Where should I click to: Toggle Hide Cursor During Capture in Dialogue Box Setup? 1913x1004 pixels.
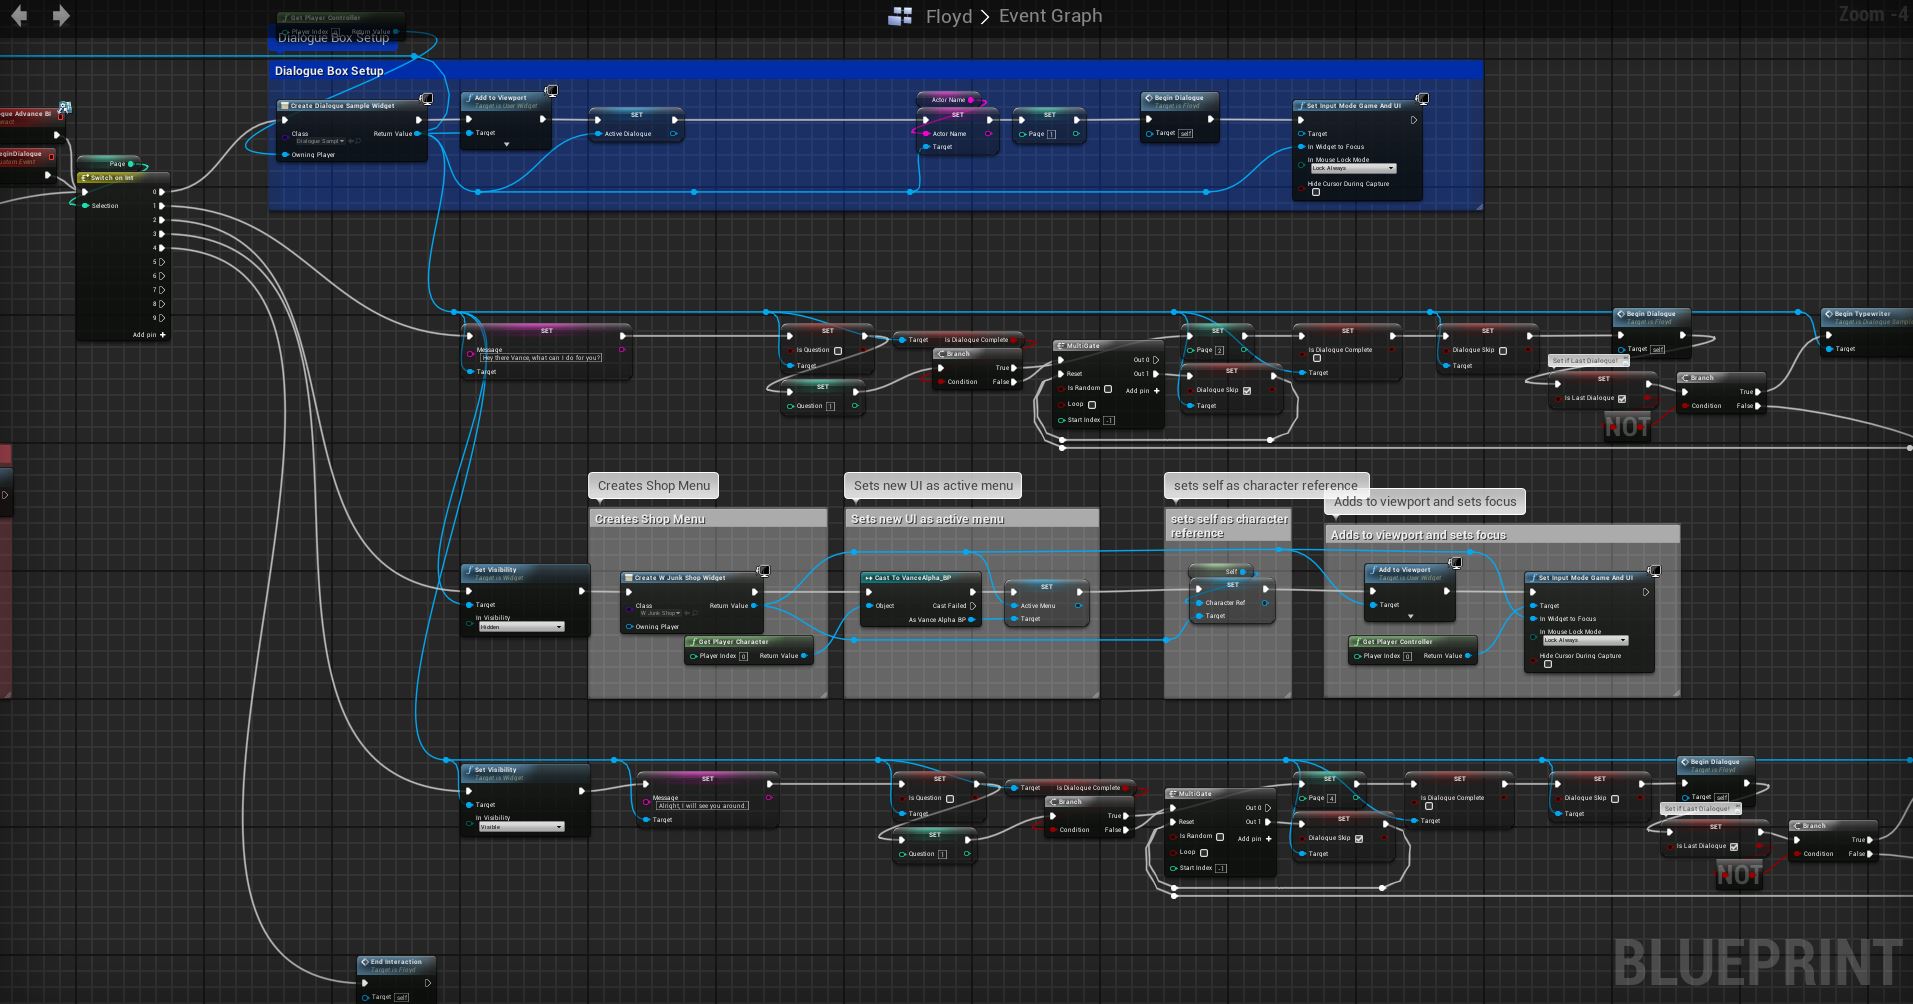pyautogui.click(x=1316, y=192)
